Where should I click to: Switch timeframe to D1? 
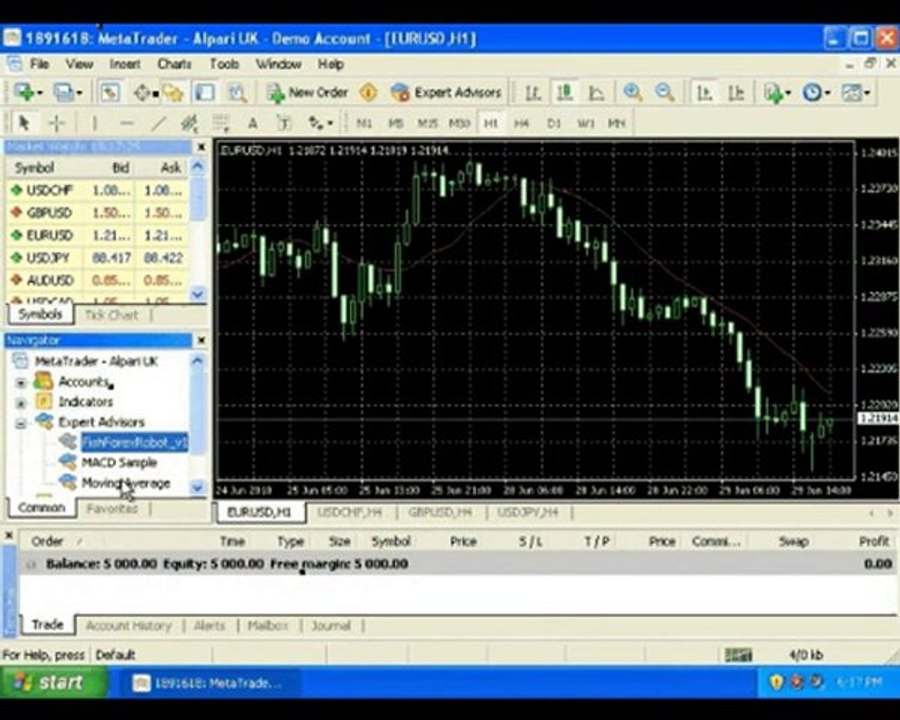pos(553,123)
